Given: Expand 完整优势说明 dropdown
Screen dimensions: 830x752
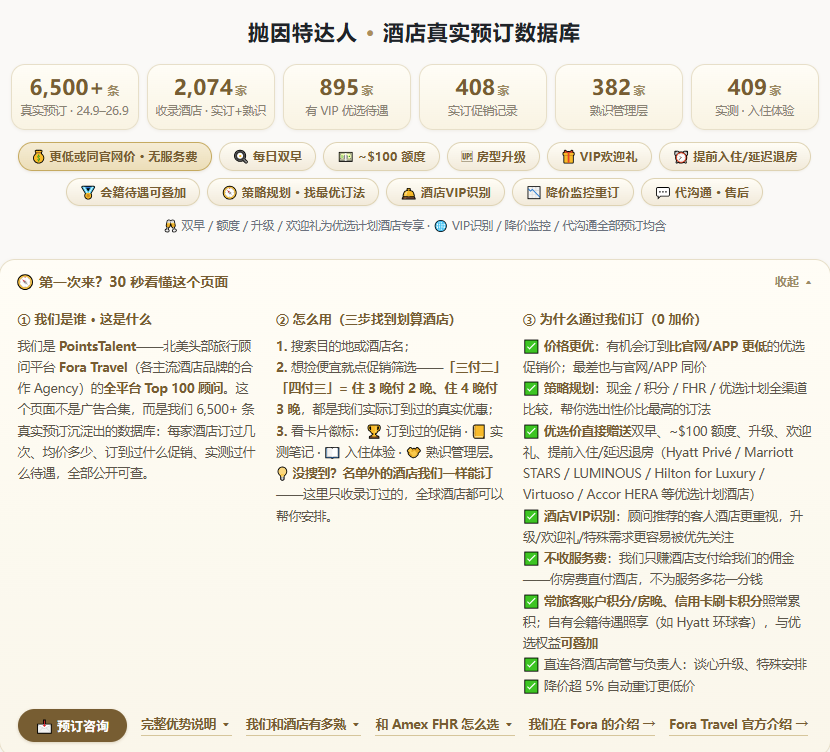Looking at the screenshot, I should tap(185, 724).
